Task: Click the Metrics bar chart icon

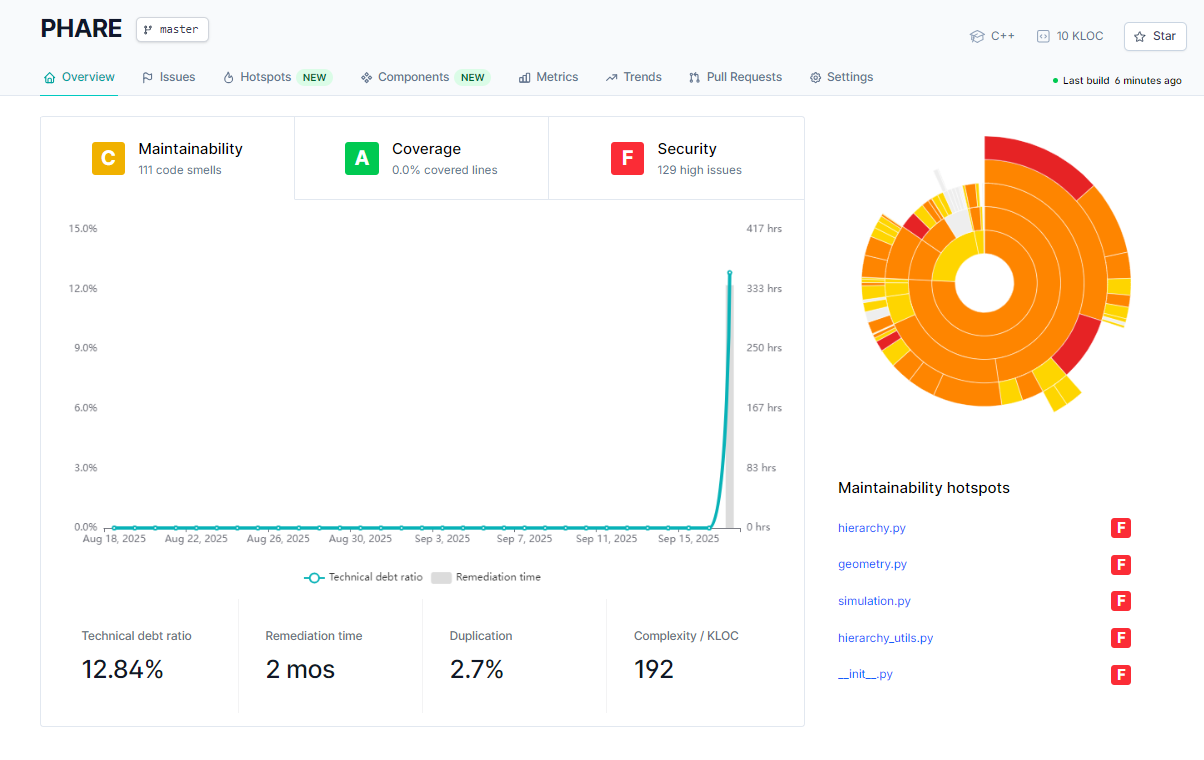Action: click(x=524, y=77)
